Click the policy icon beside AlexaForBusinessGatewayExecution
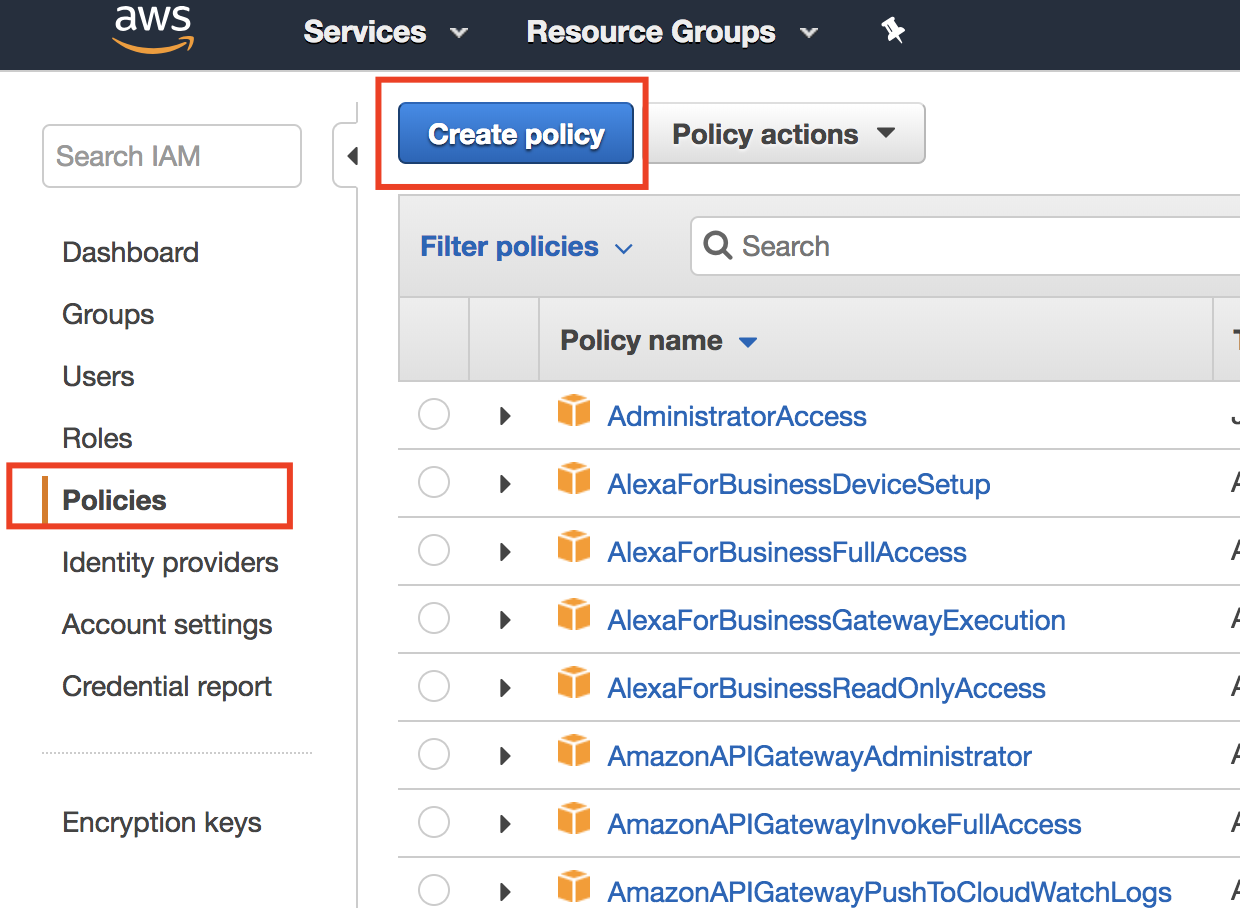Viewport: 1240px width, 908px height. coord(574,616)
